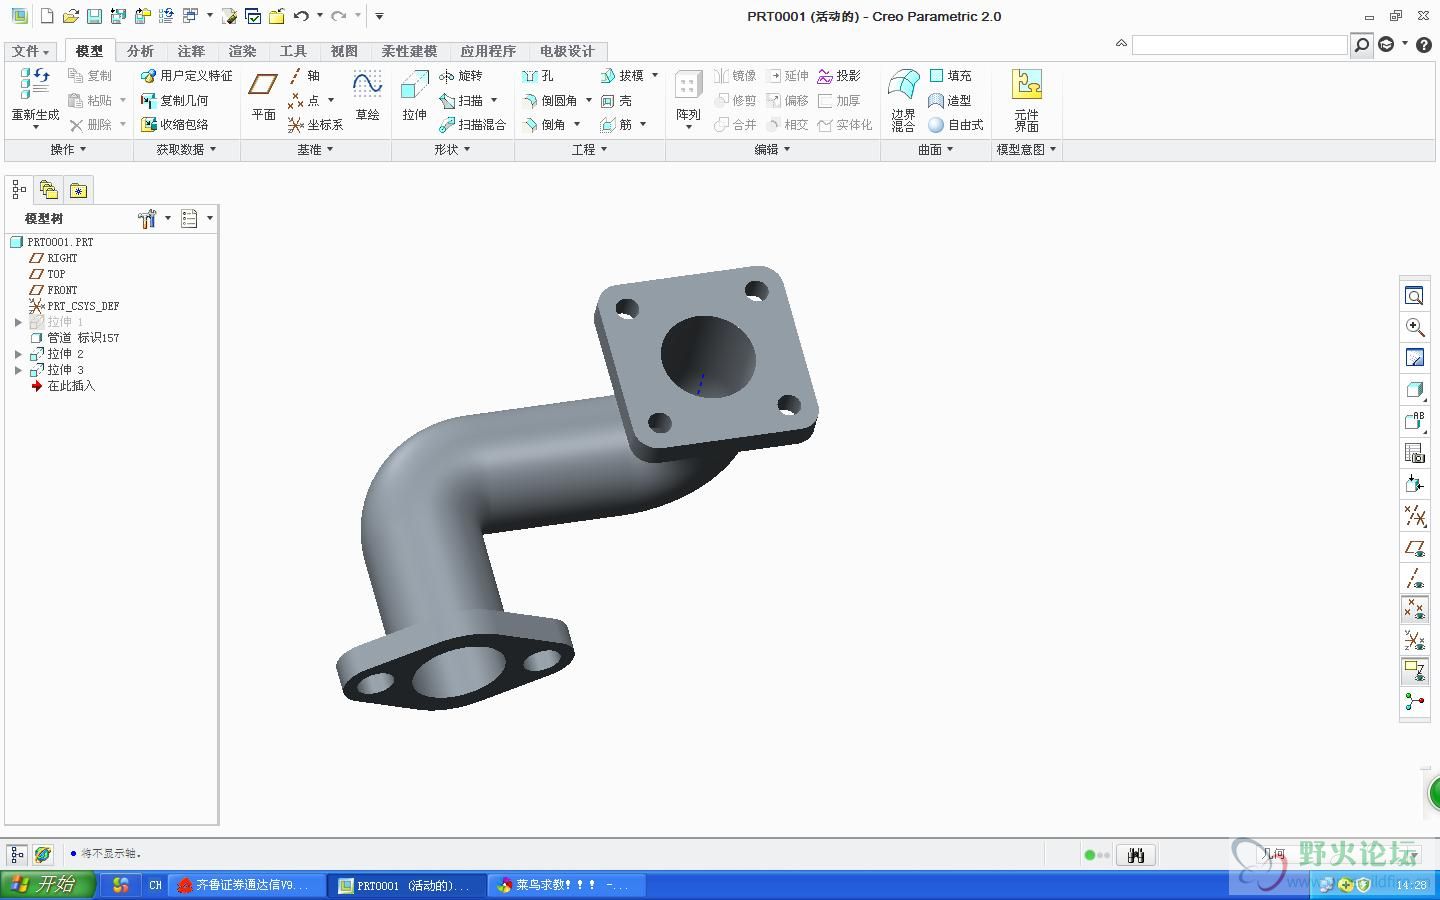Toggle datum point display in graphics toolbar
Screen dimensions: 1440x900
click(1414, 609)
